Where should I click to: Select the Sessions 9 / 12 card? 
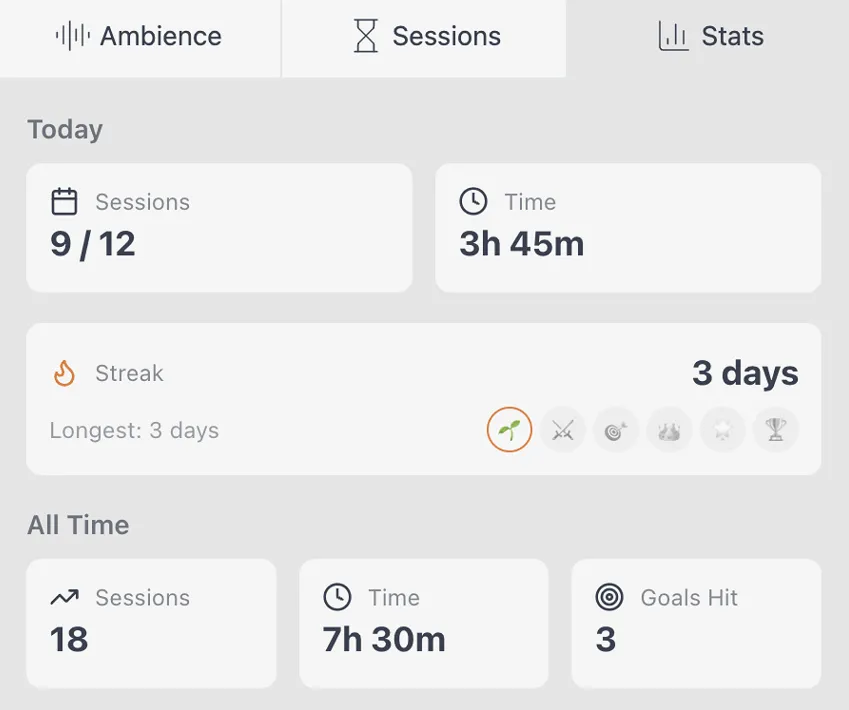click(x=219, y=227)
